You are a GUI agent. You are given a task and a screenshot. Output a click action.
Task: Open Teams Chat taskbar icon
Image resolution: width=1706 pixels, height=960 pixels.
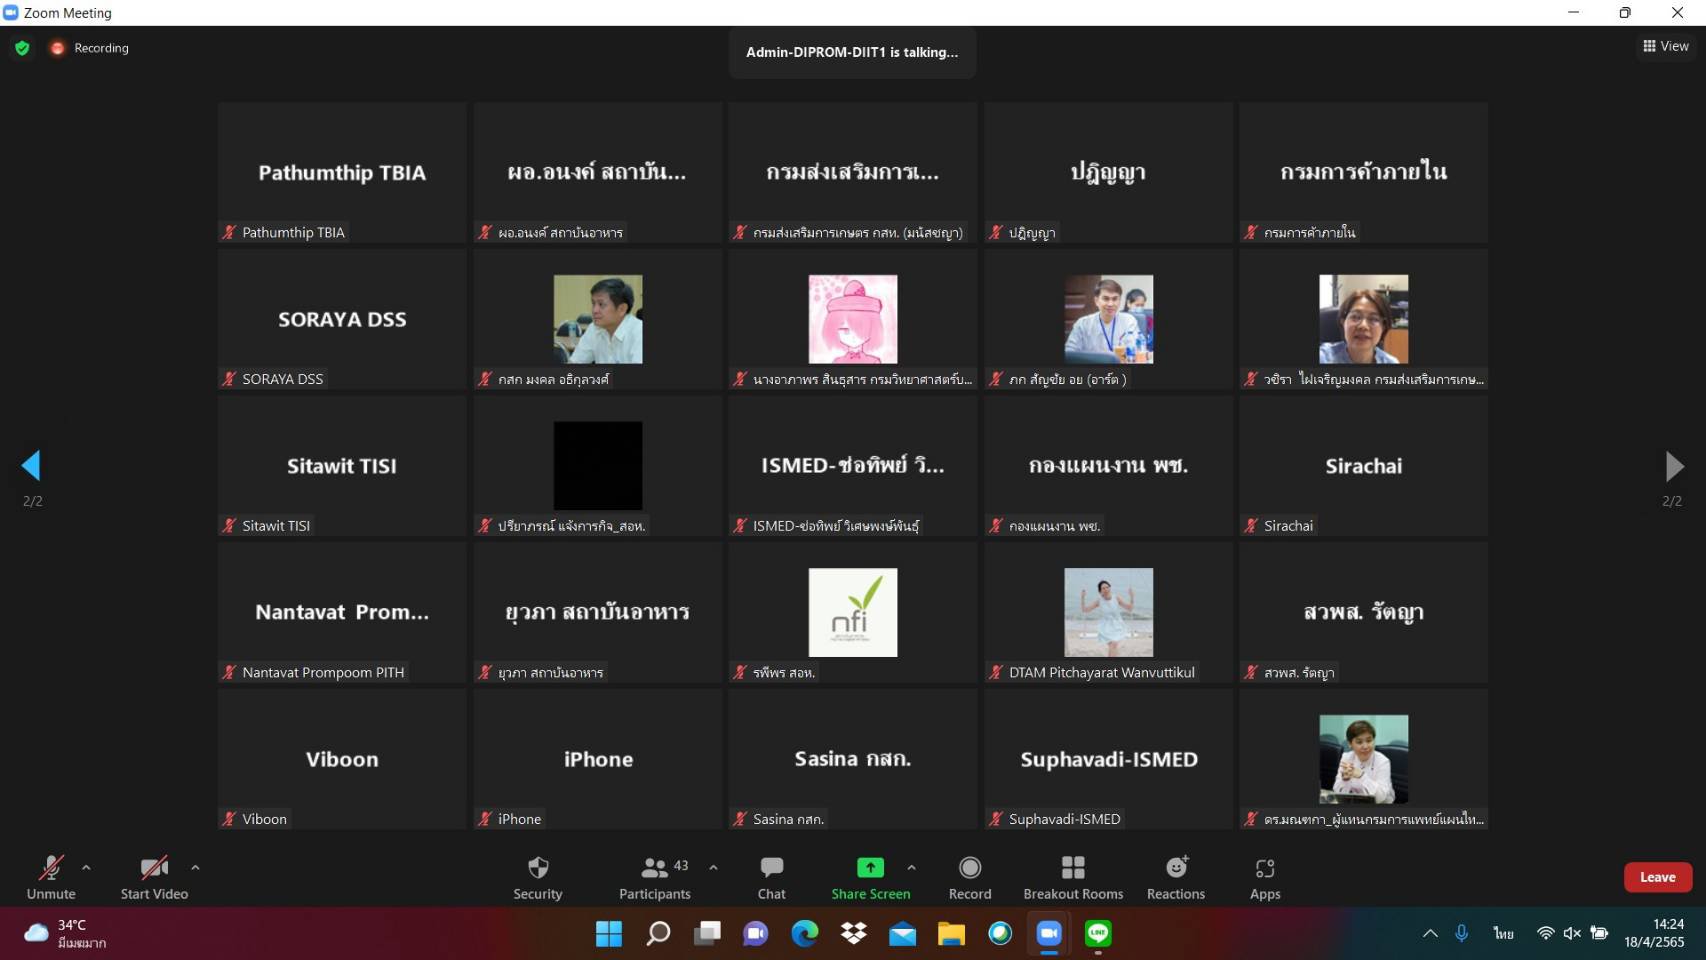pos(756,934)
